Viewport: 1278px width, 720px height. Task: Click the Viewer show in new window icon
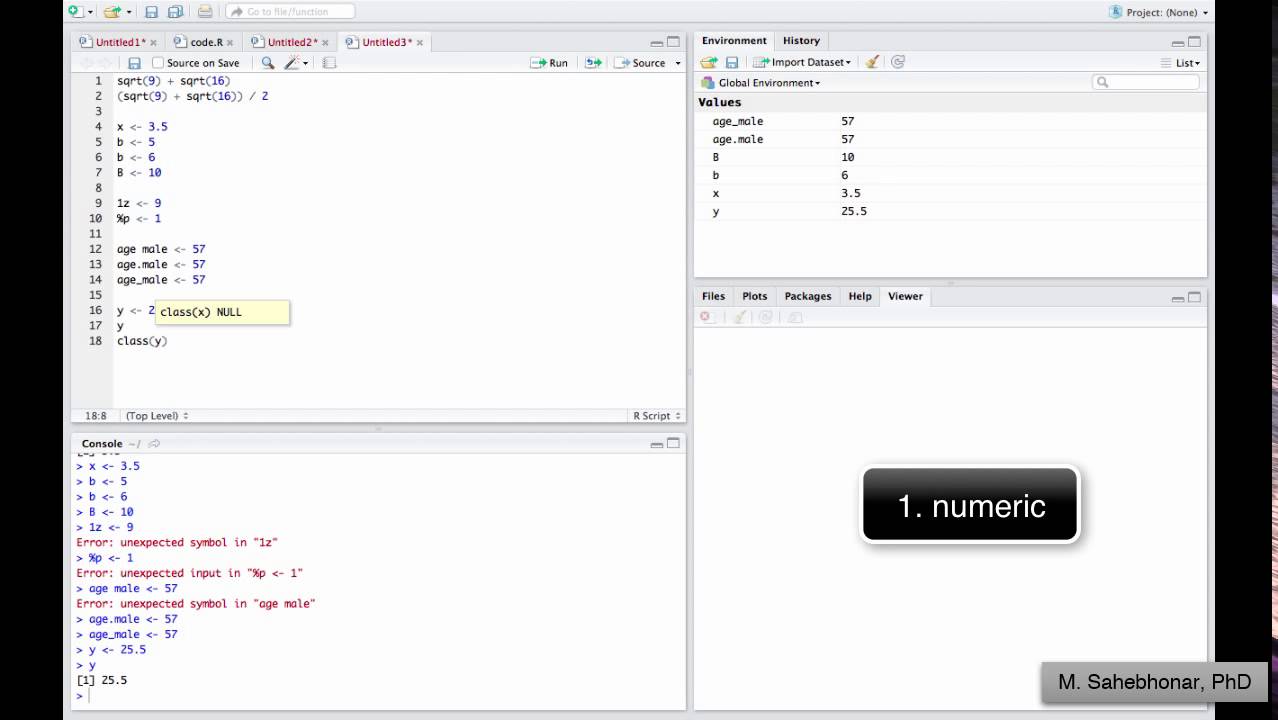coord(795,317)
